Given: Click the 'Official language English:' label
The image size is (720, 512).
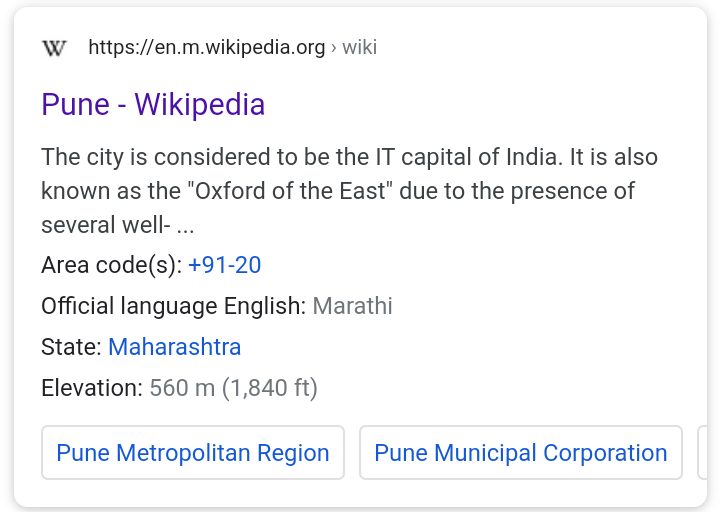Looking at the screenshot, I should pos(173,306).
